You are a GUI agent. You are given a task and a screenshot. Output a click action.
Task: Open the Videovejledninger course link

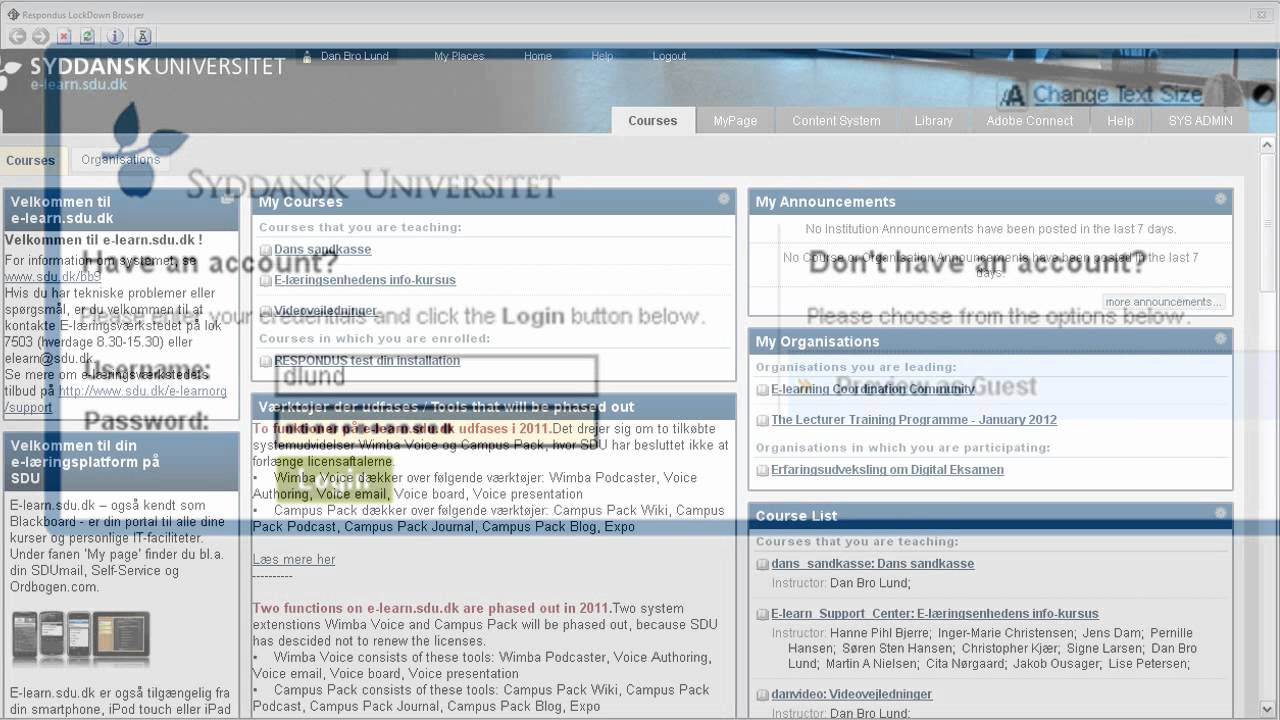[x=326, y=311]
